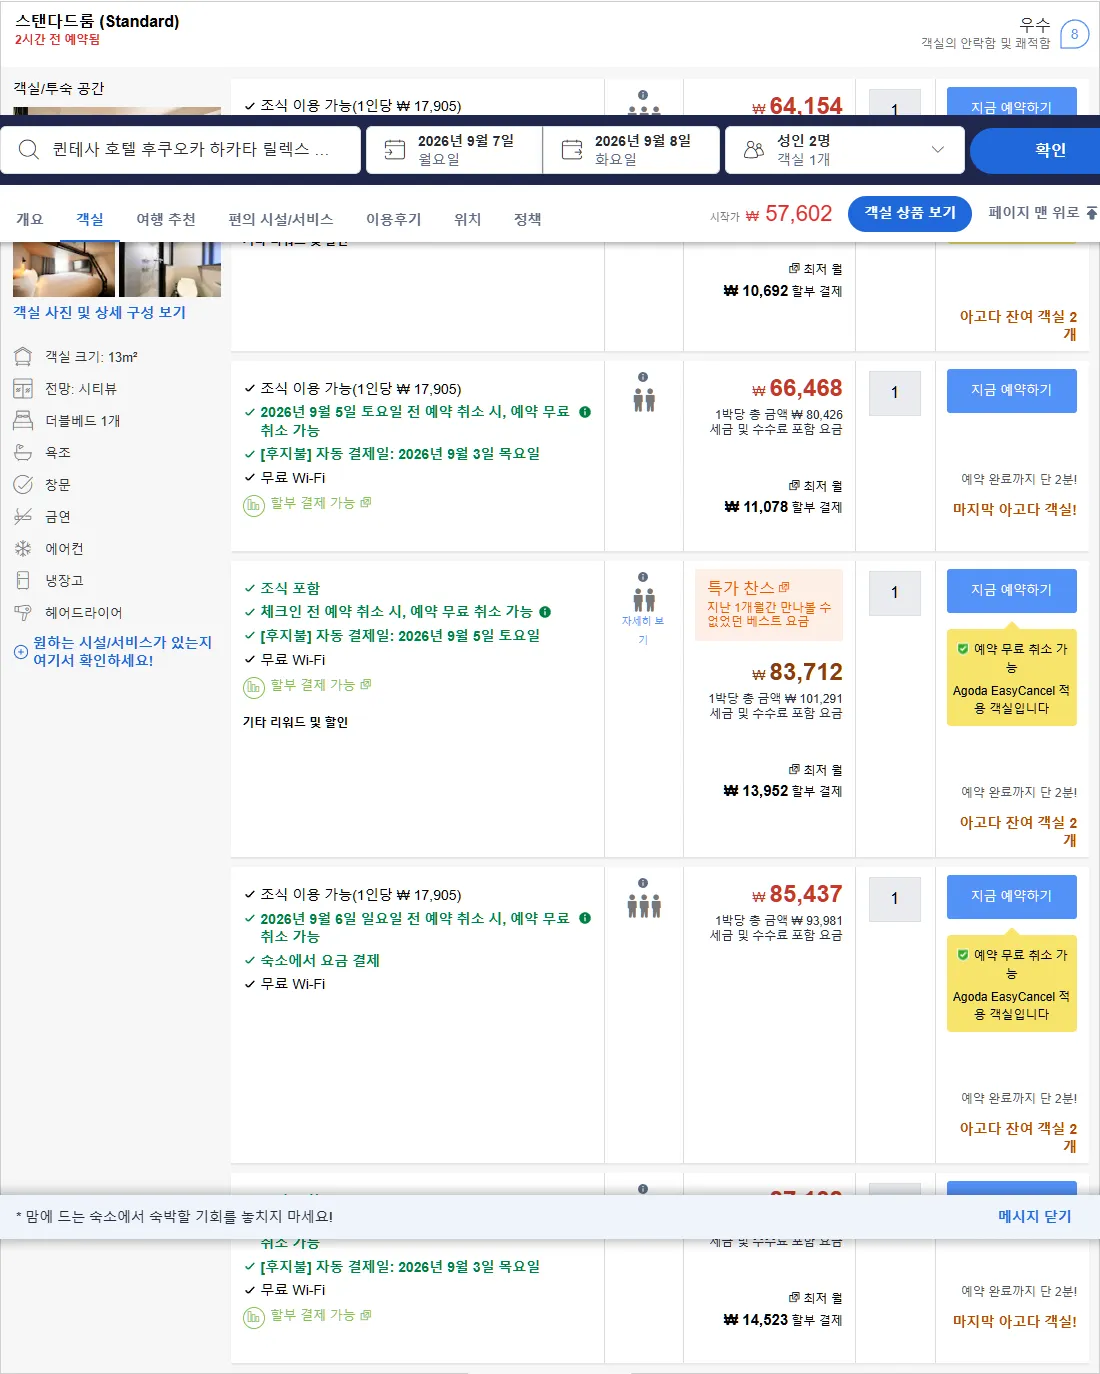Click the ₩14,523 할부 결제 link
1100x1374 pixels.
(x=783, y=1320)
